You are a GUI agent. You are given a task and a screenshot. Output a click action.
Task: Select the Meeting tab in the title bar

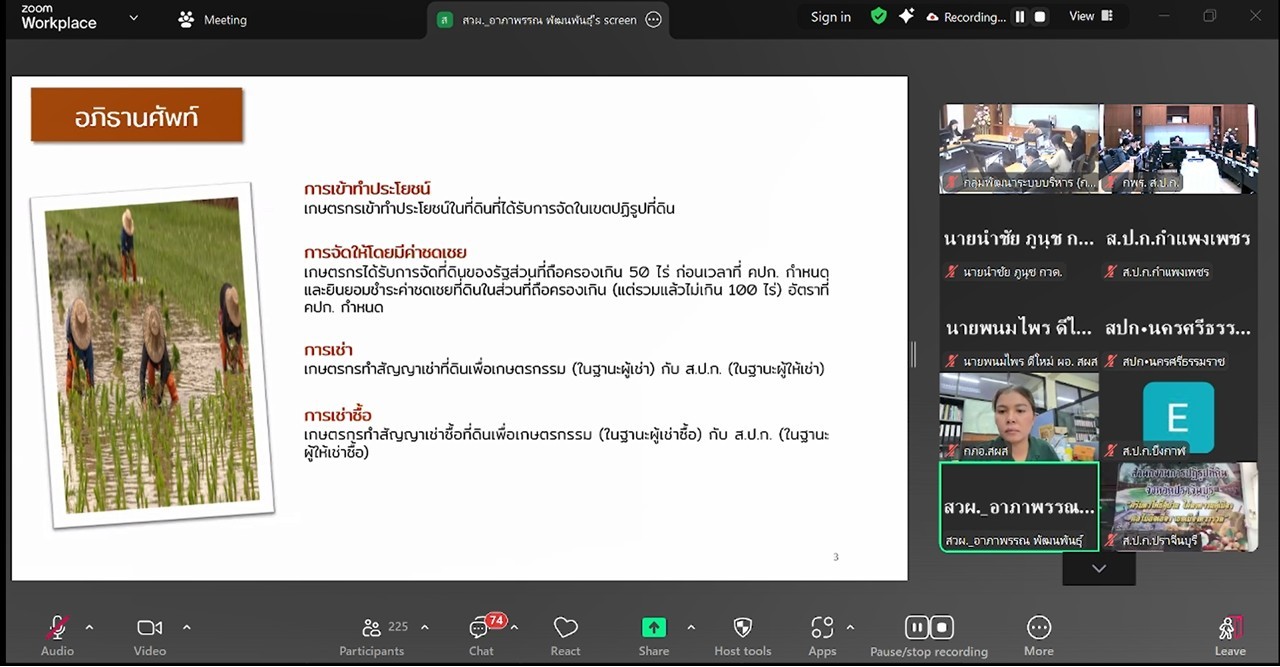[x=212, y=20]
